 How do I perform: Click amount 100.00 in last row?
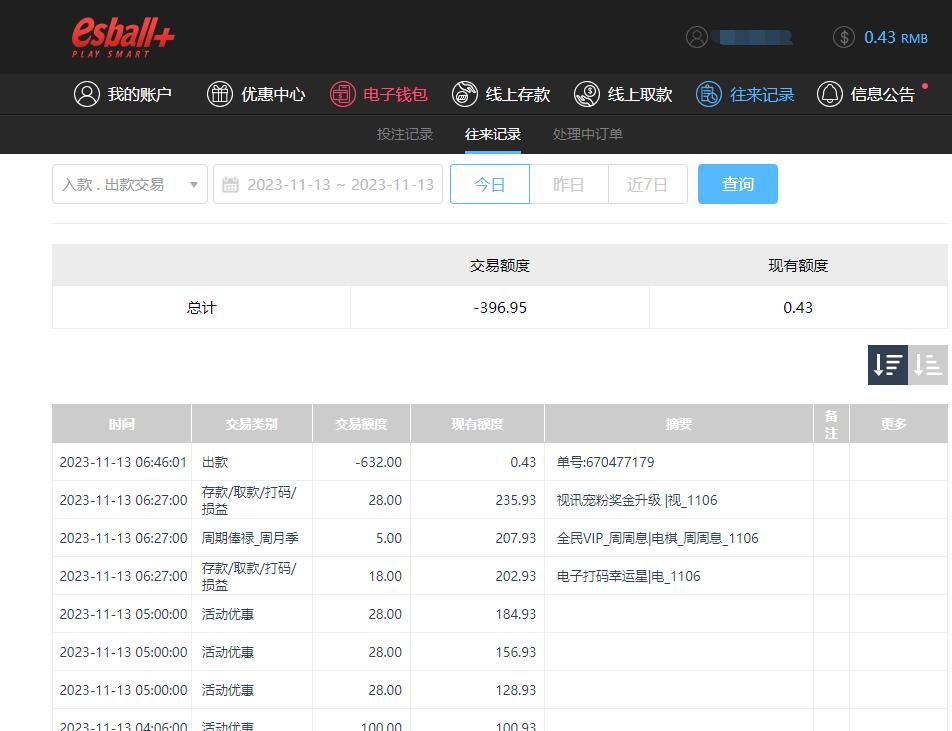(381, 726)
